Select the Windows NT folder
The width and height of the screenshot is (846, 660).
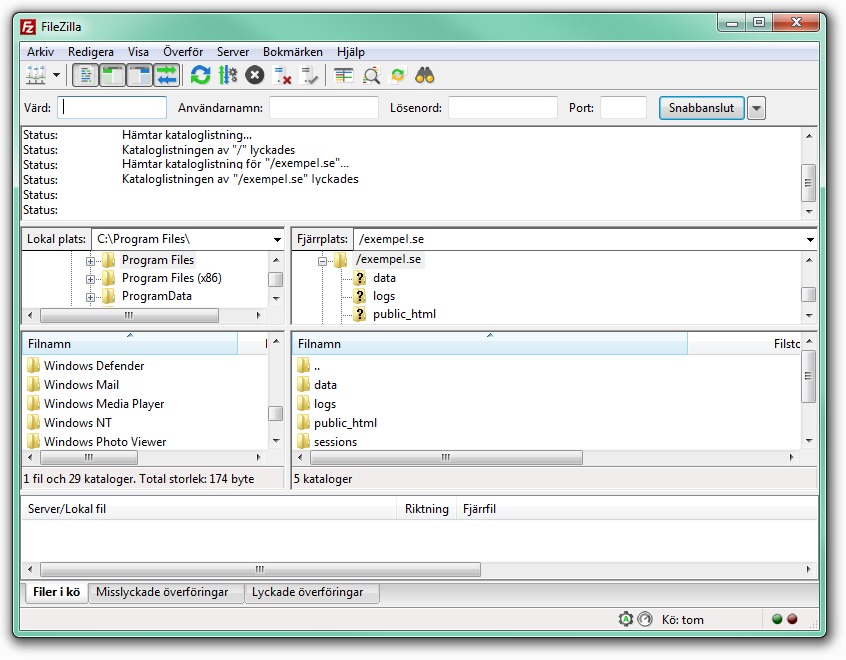78,423
